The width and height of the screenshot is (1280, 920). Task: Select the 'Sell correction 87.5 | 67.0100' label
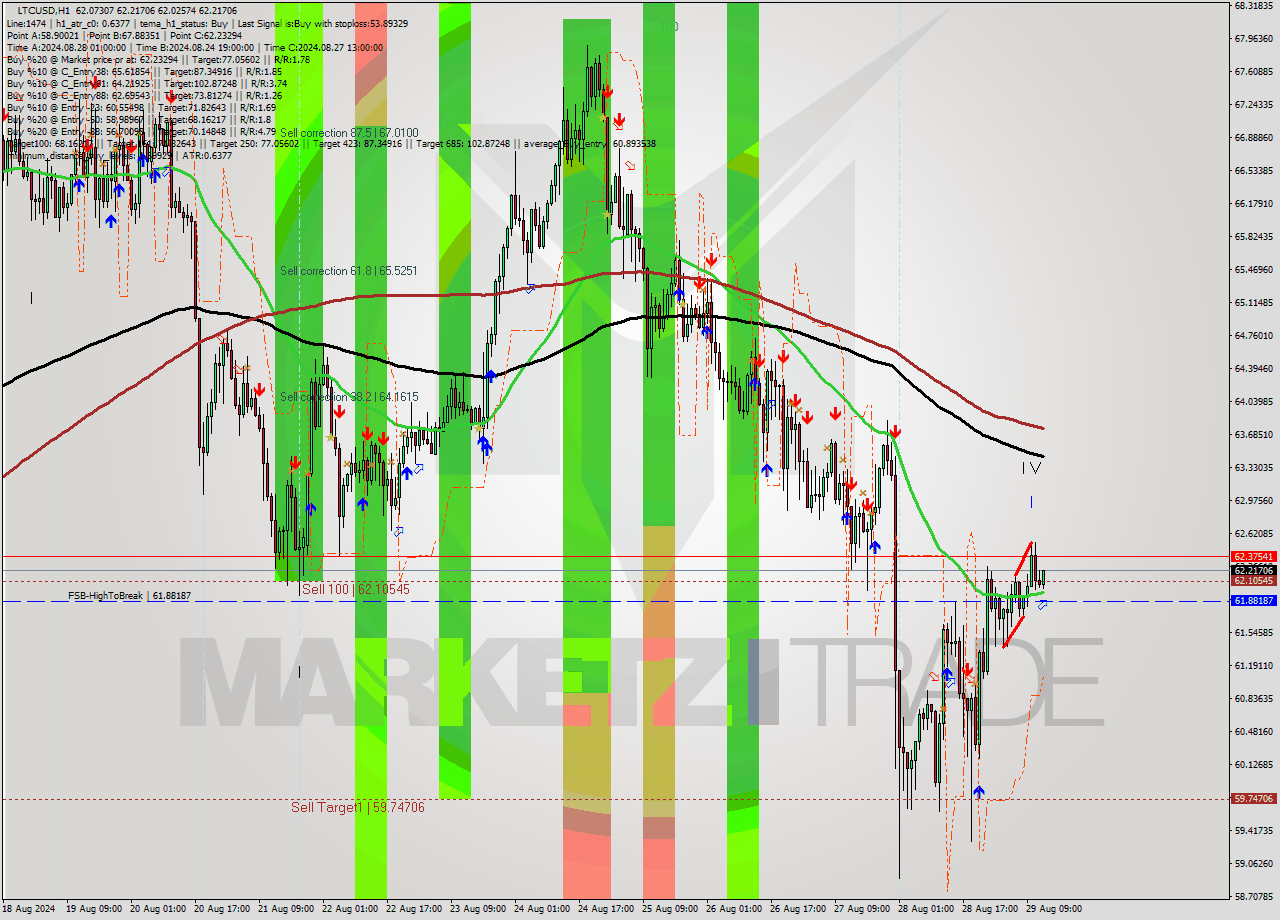click(349, 133)
